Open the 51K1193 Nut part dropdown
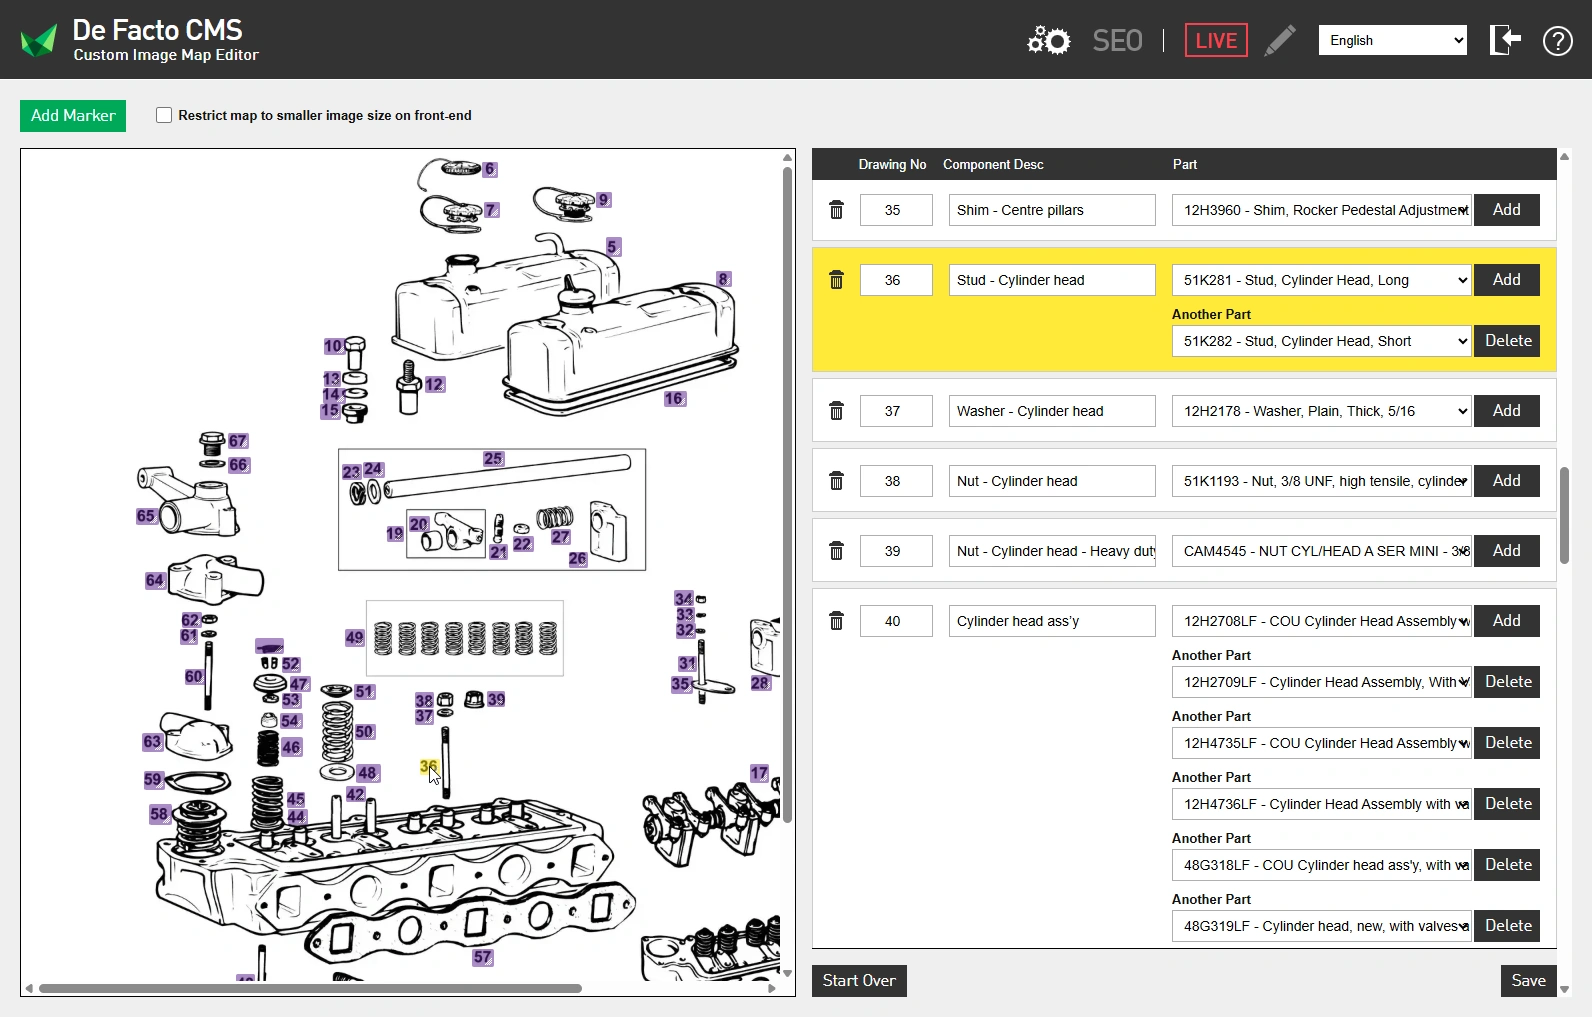1592x1017 pixels. 1321,481
